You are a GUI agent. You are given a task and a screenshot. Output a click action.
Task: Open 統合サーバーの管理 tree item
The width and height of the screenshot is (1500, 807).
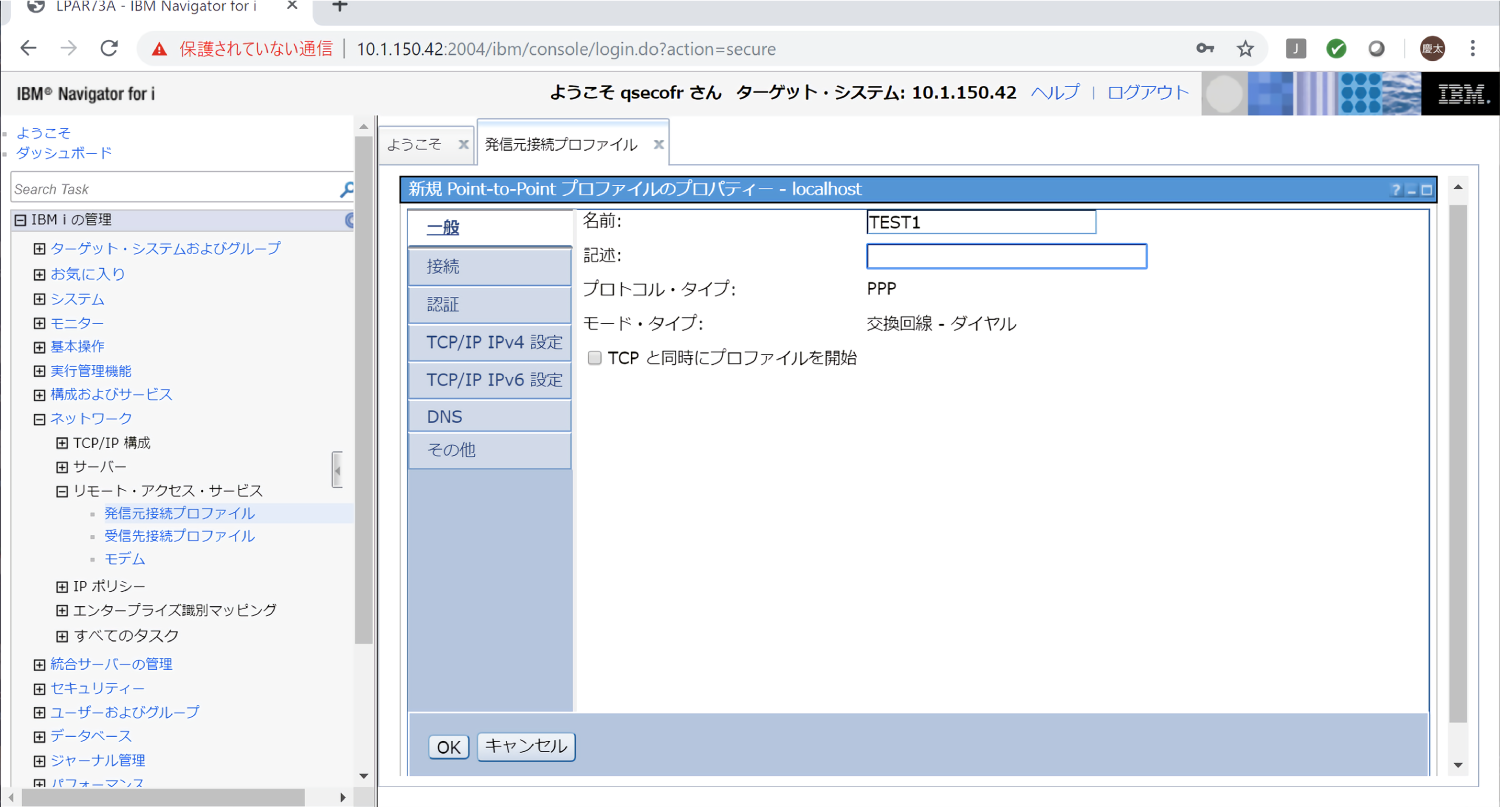click(x=111, y=664)
